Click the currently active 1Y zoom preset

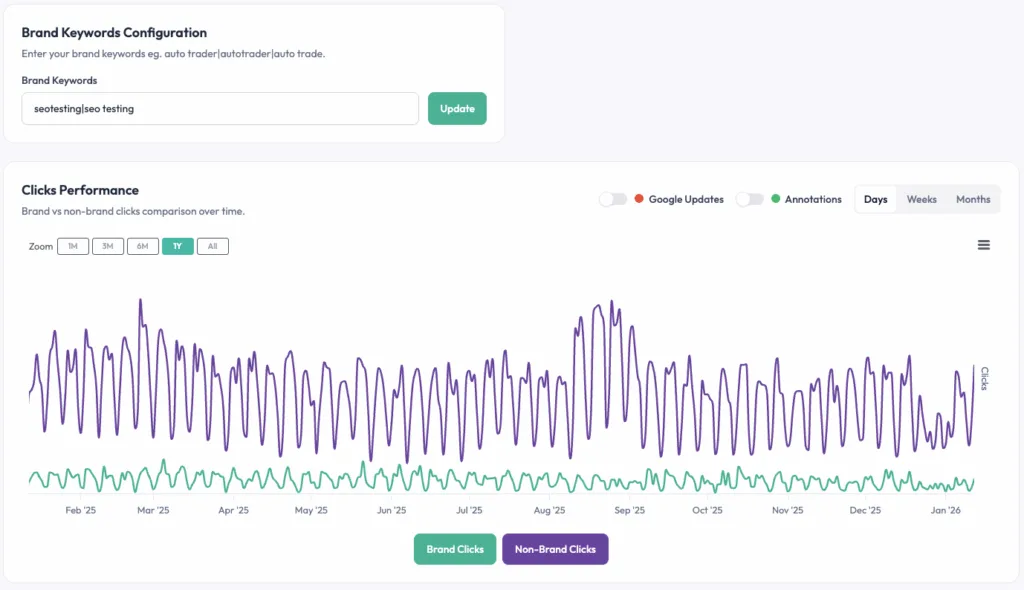[x=177, y=245]
